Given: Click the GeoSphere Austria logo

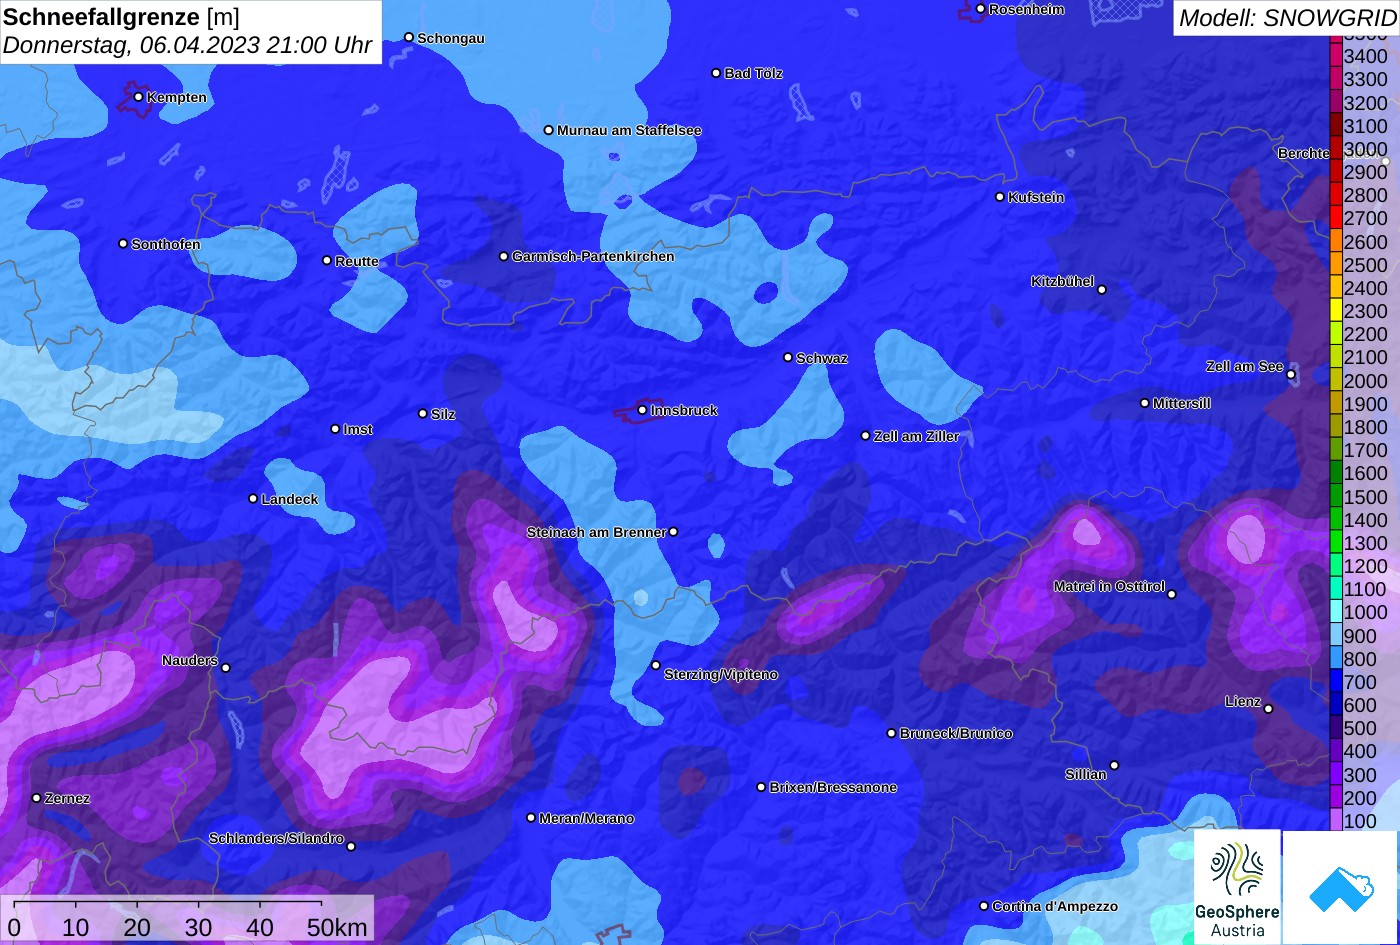Looking at the screenshot, I should pyautogui.click(x=1237, y=887).
